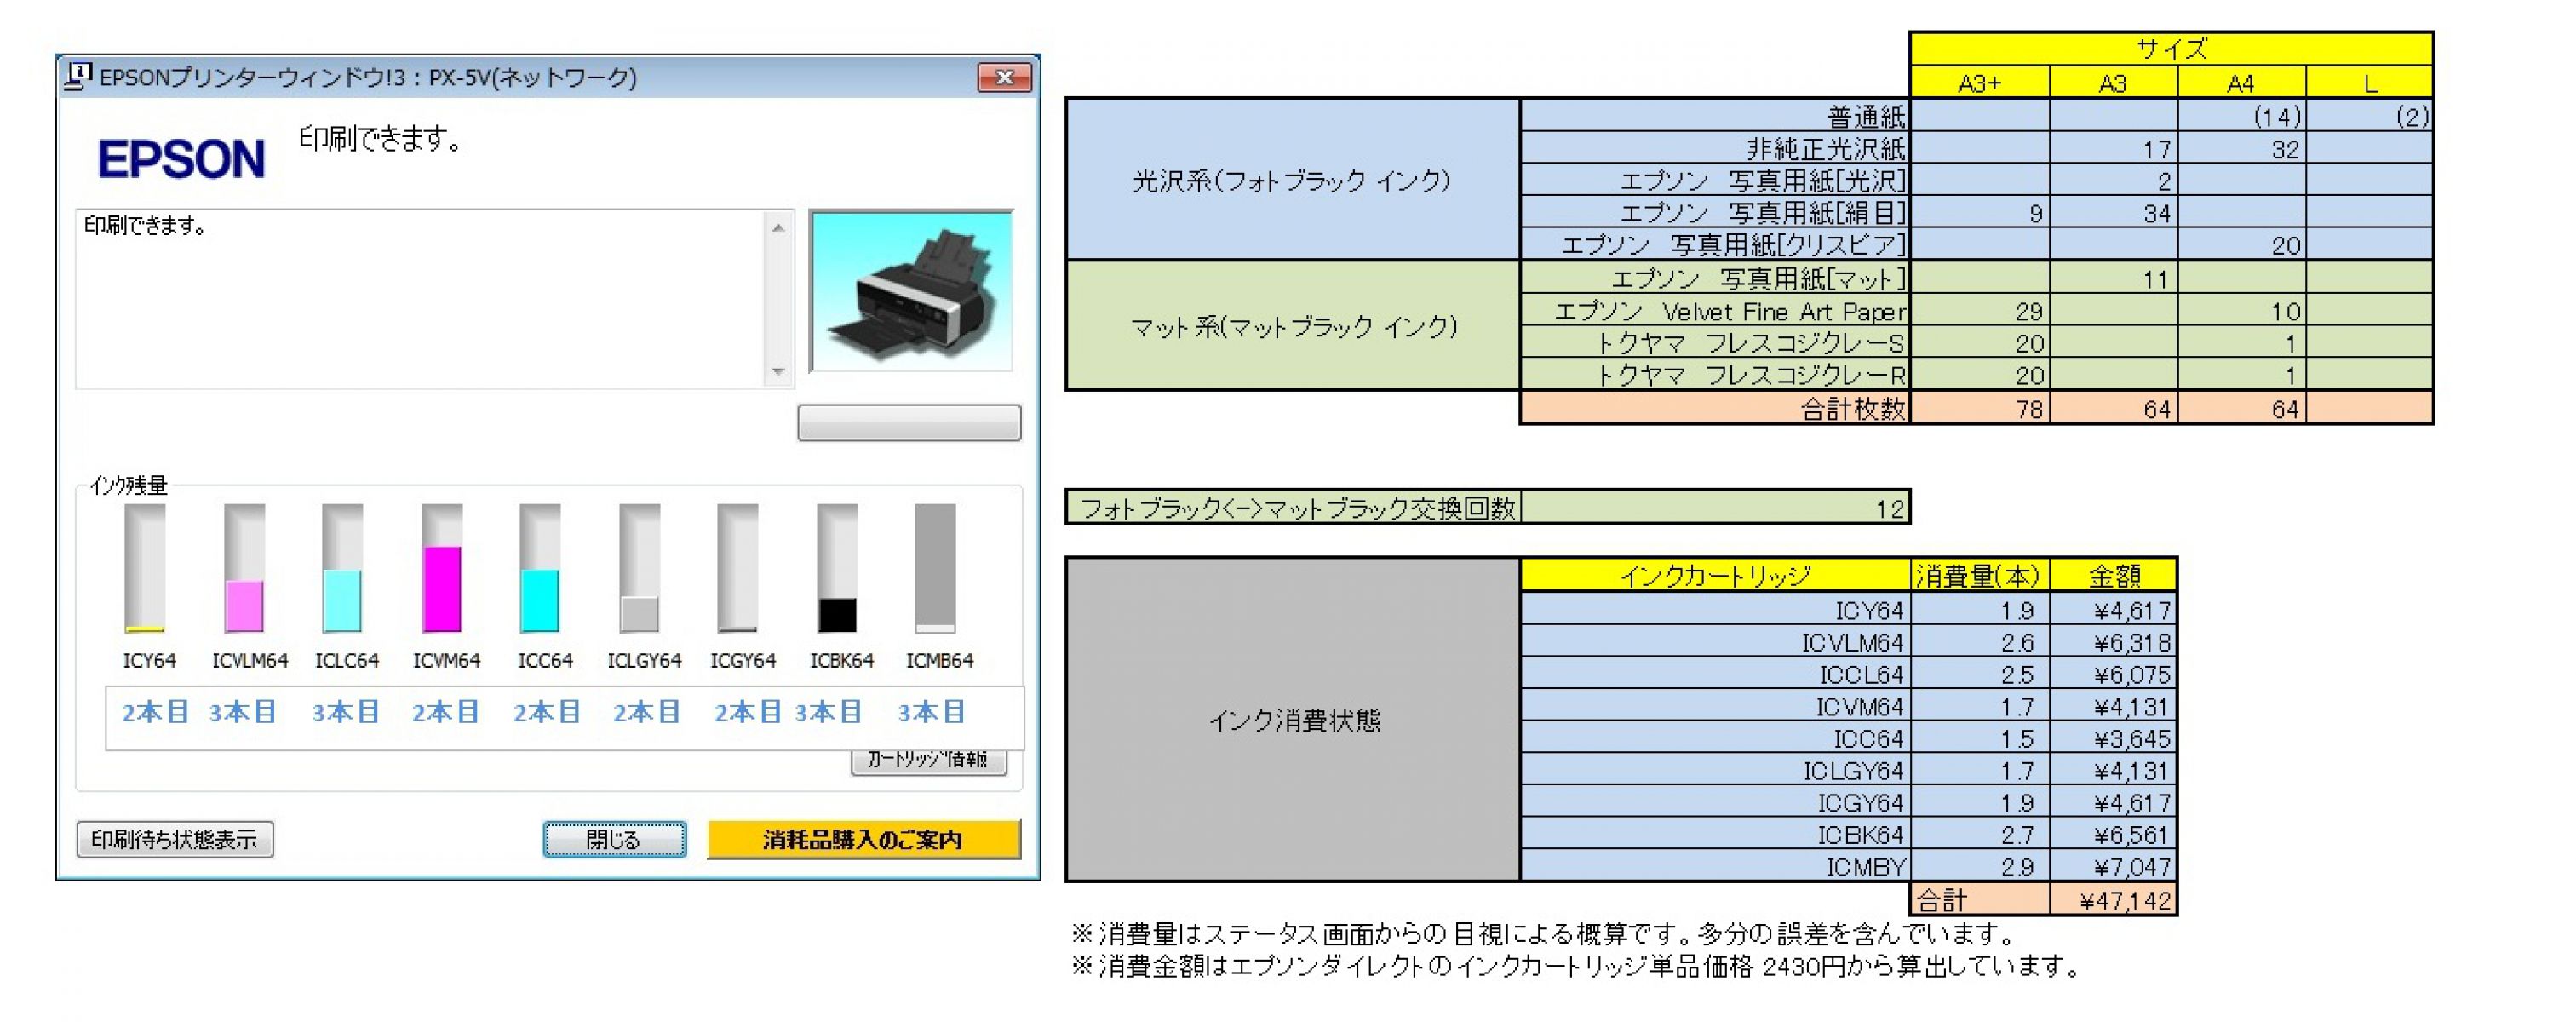Click the ICMB64 label under ink bars
2576x1022 pixels.
click(939, 661)
